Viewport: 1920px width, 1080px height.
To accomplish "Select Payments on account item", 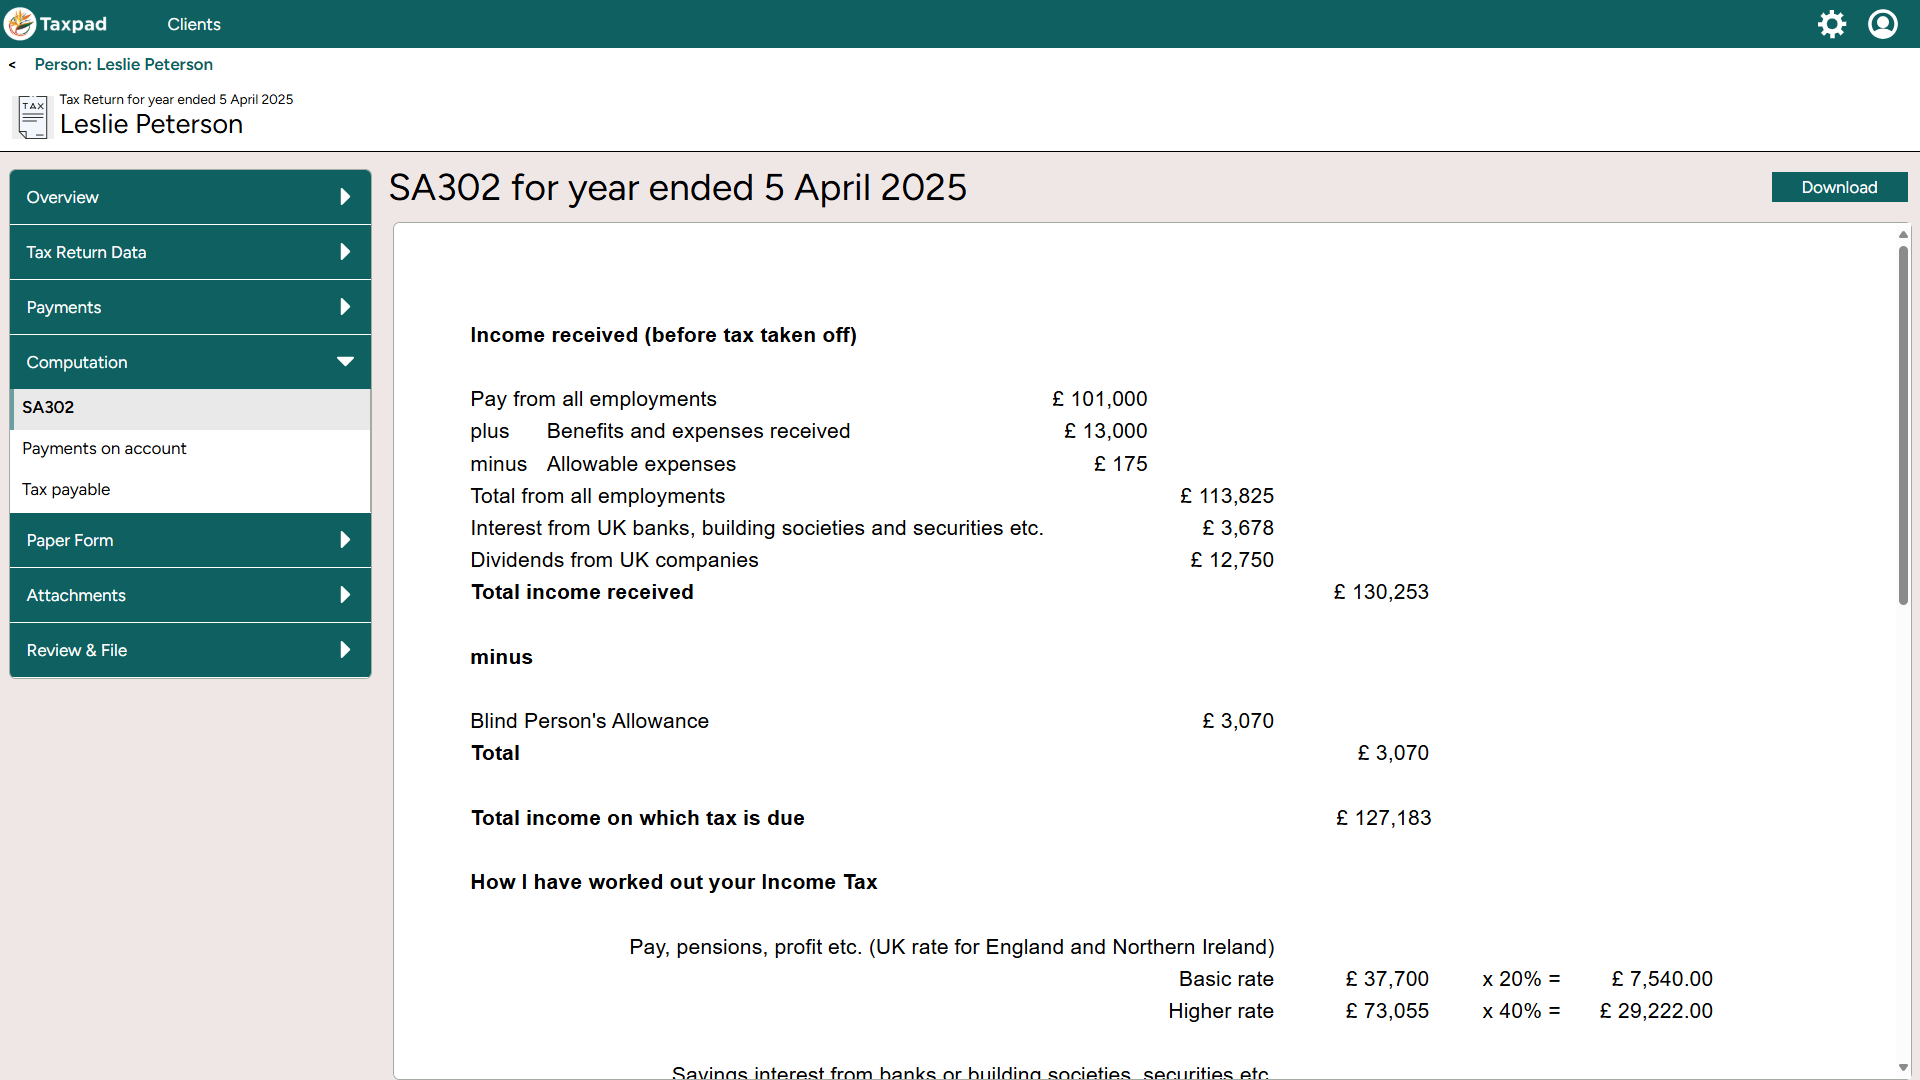I will tap(104, 448).
